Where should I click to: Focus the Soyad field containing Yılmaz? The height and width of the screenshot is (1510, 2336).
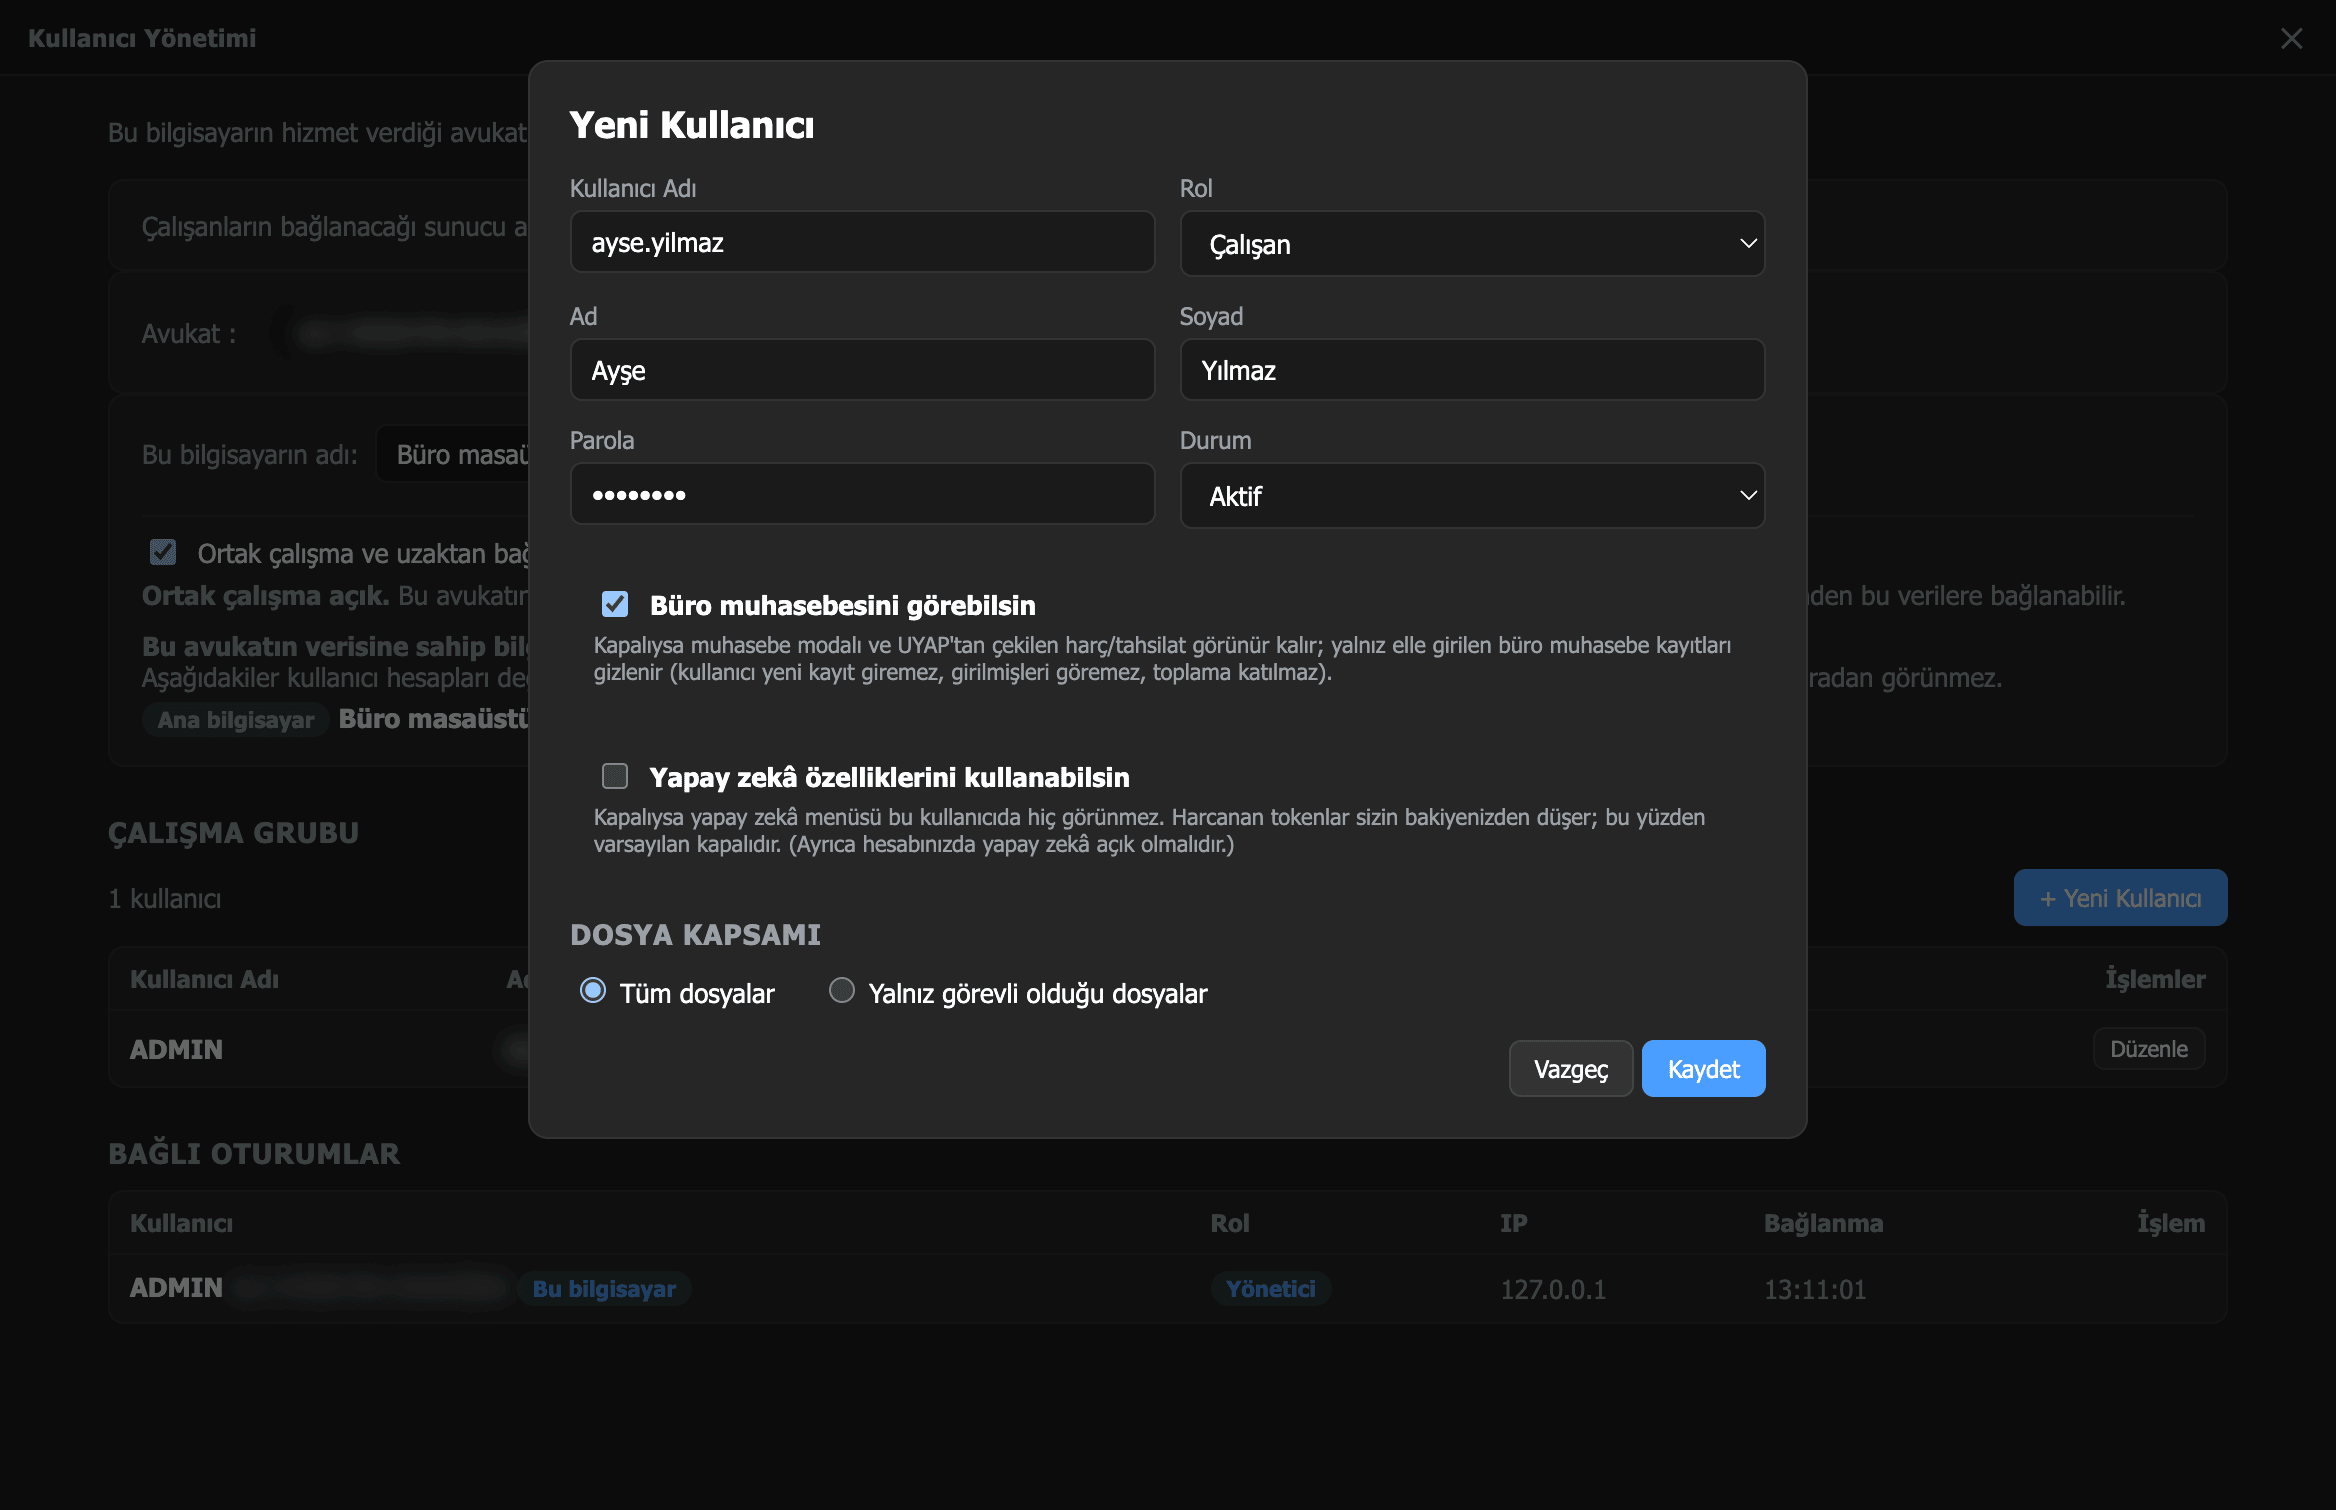tap(1472, 370)
